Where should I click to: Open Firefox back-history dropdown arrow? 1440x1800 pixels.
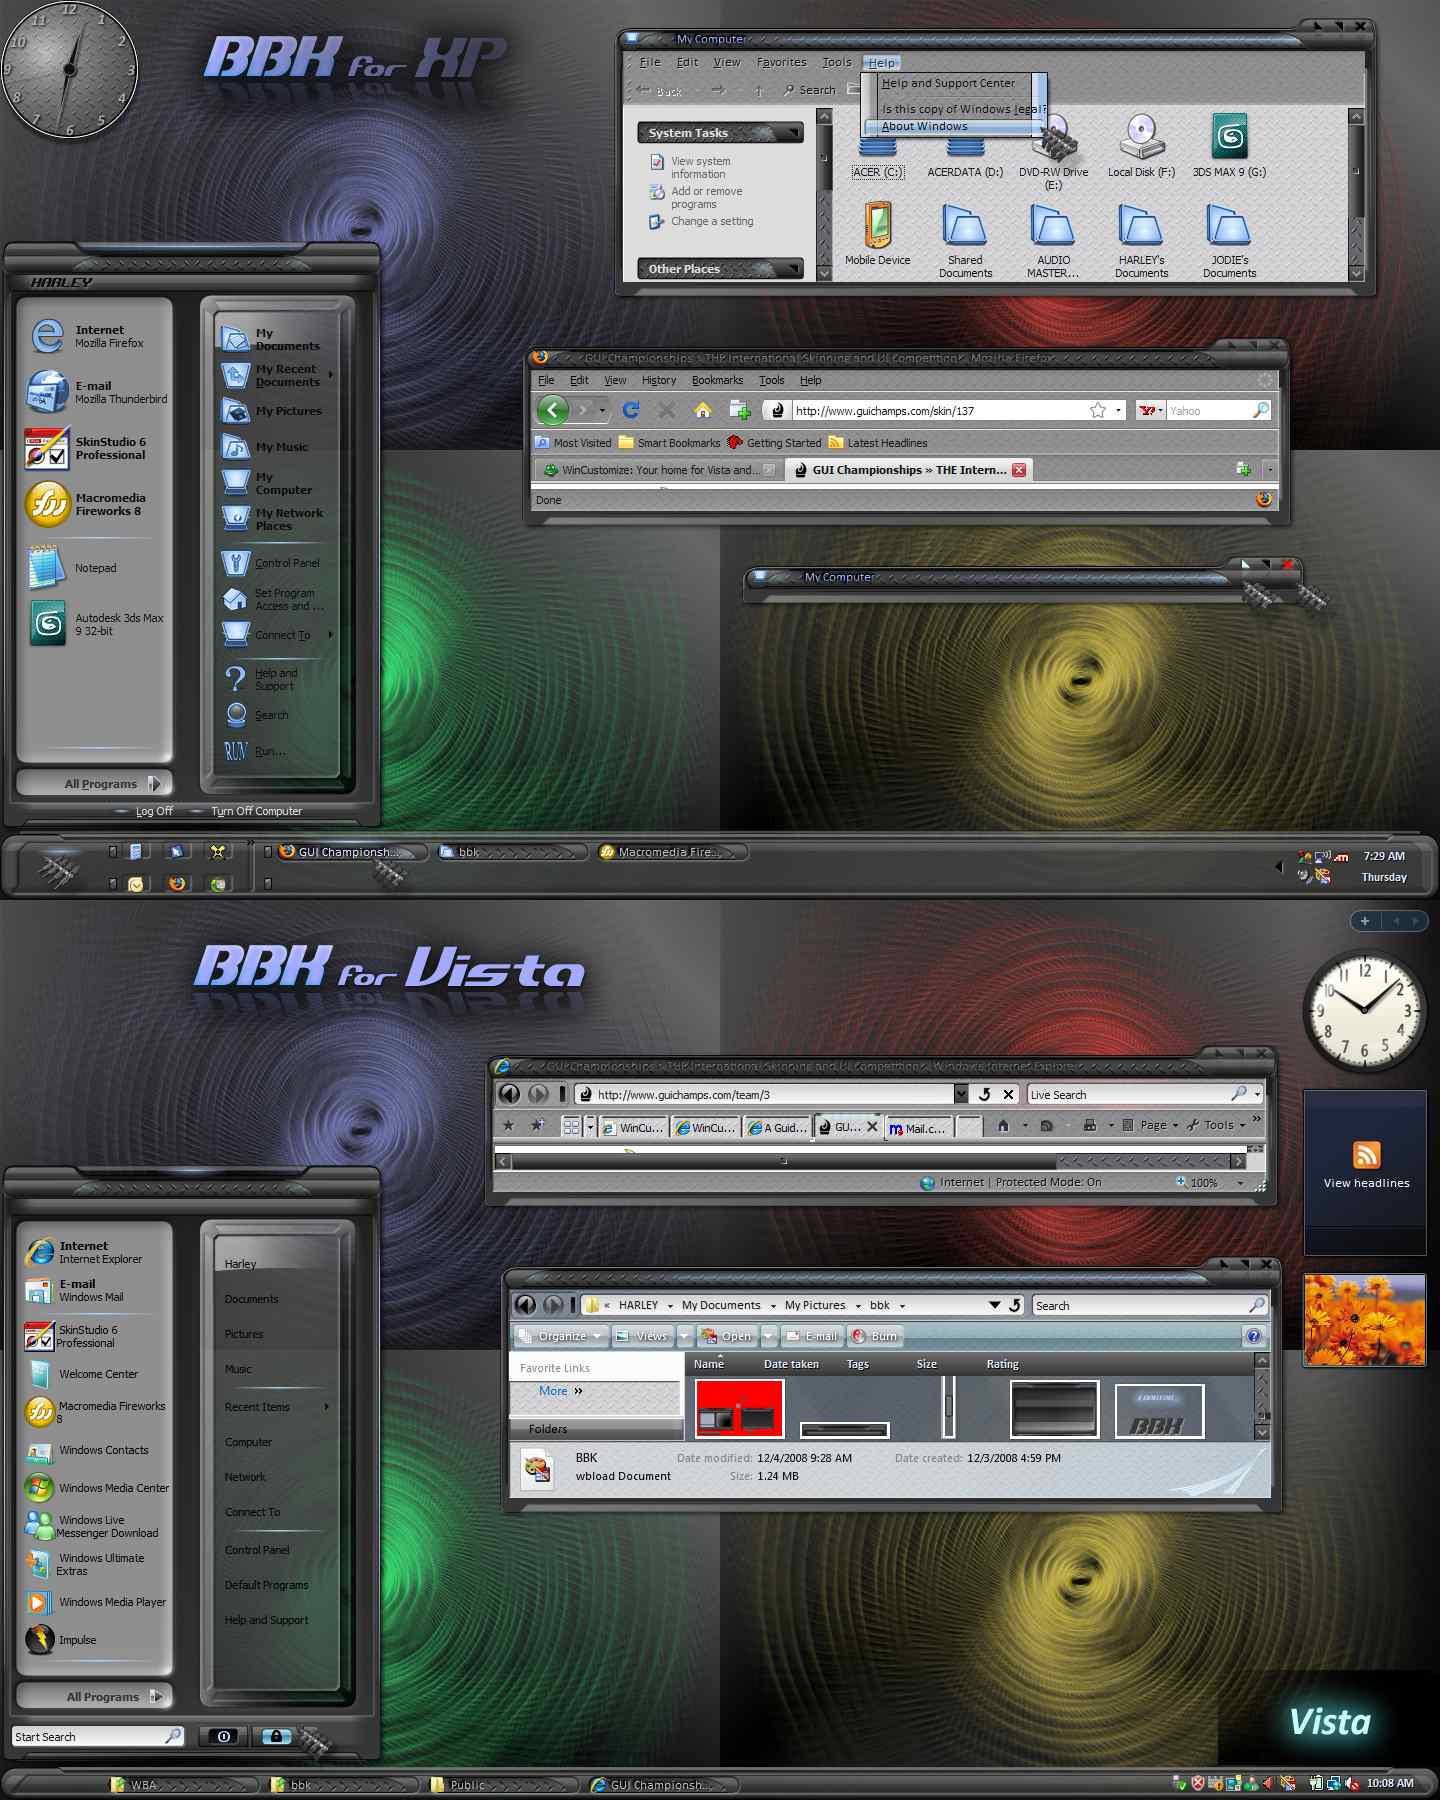click(x=602, y=410)
